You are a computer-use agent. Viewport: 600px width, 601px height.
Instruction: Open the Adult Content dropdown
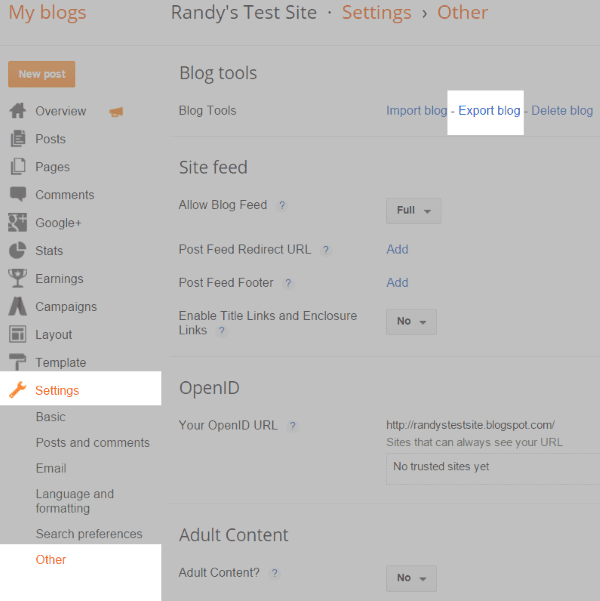coord(411,577)
